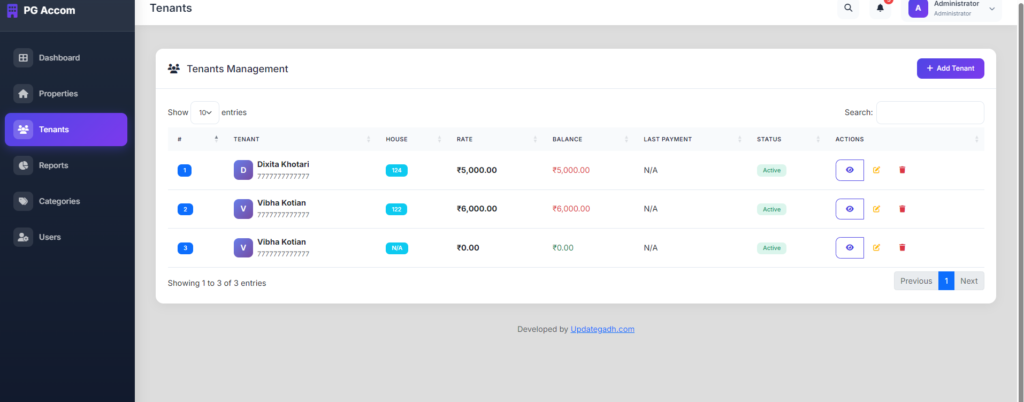Go to Dashboard in the sidebar
Screen dimensions: 1024x402
coord(66,57)
